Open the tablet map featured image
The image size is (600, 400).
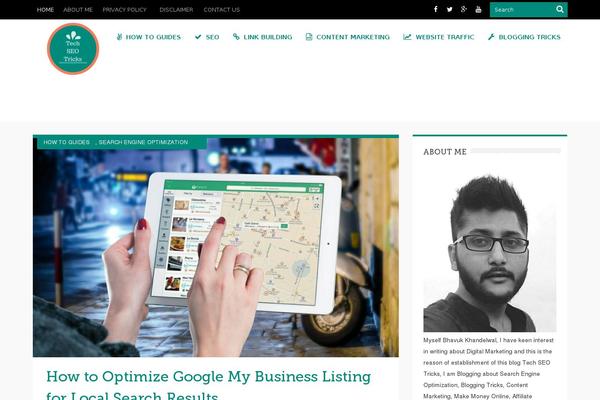click(216, 247)
